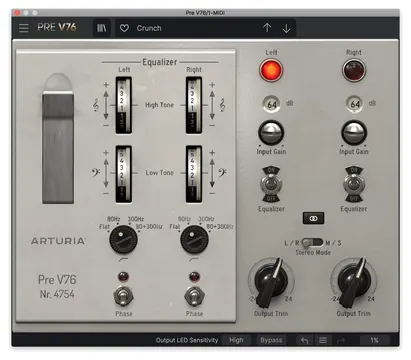Click the Left 64 dB gain display
411x360 pixels.
point(272,104)
